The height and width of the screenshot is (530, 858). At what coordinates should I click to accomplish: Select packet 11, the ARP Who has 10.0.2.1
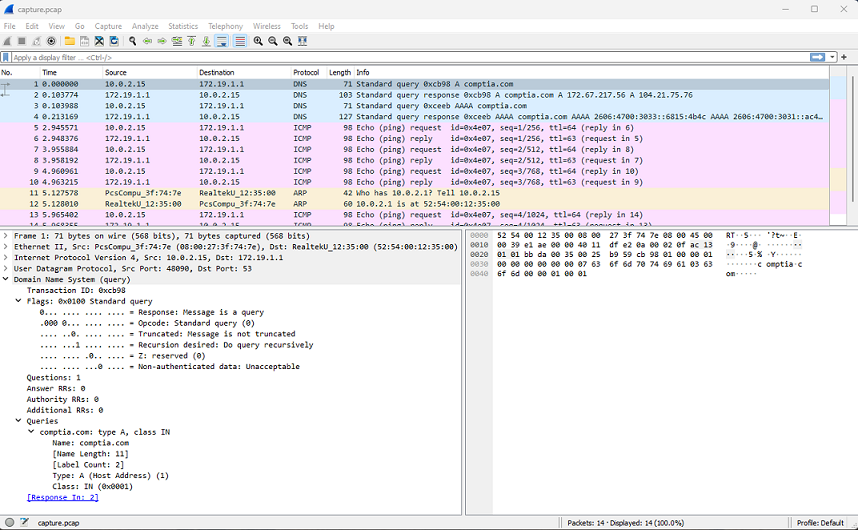[415, 193]
